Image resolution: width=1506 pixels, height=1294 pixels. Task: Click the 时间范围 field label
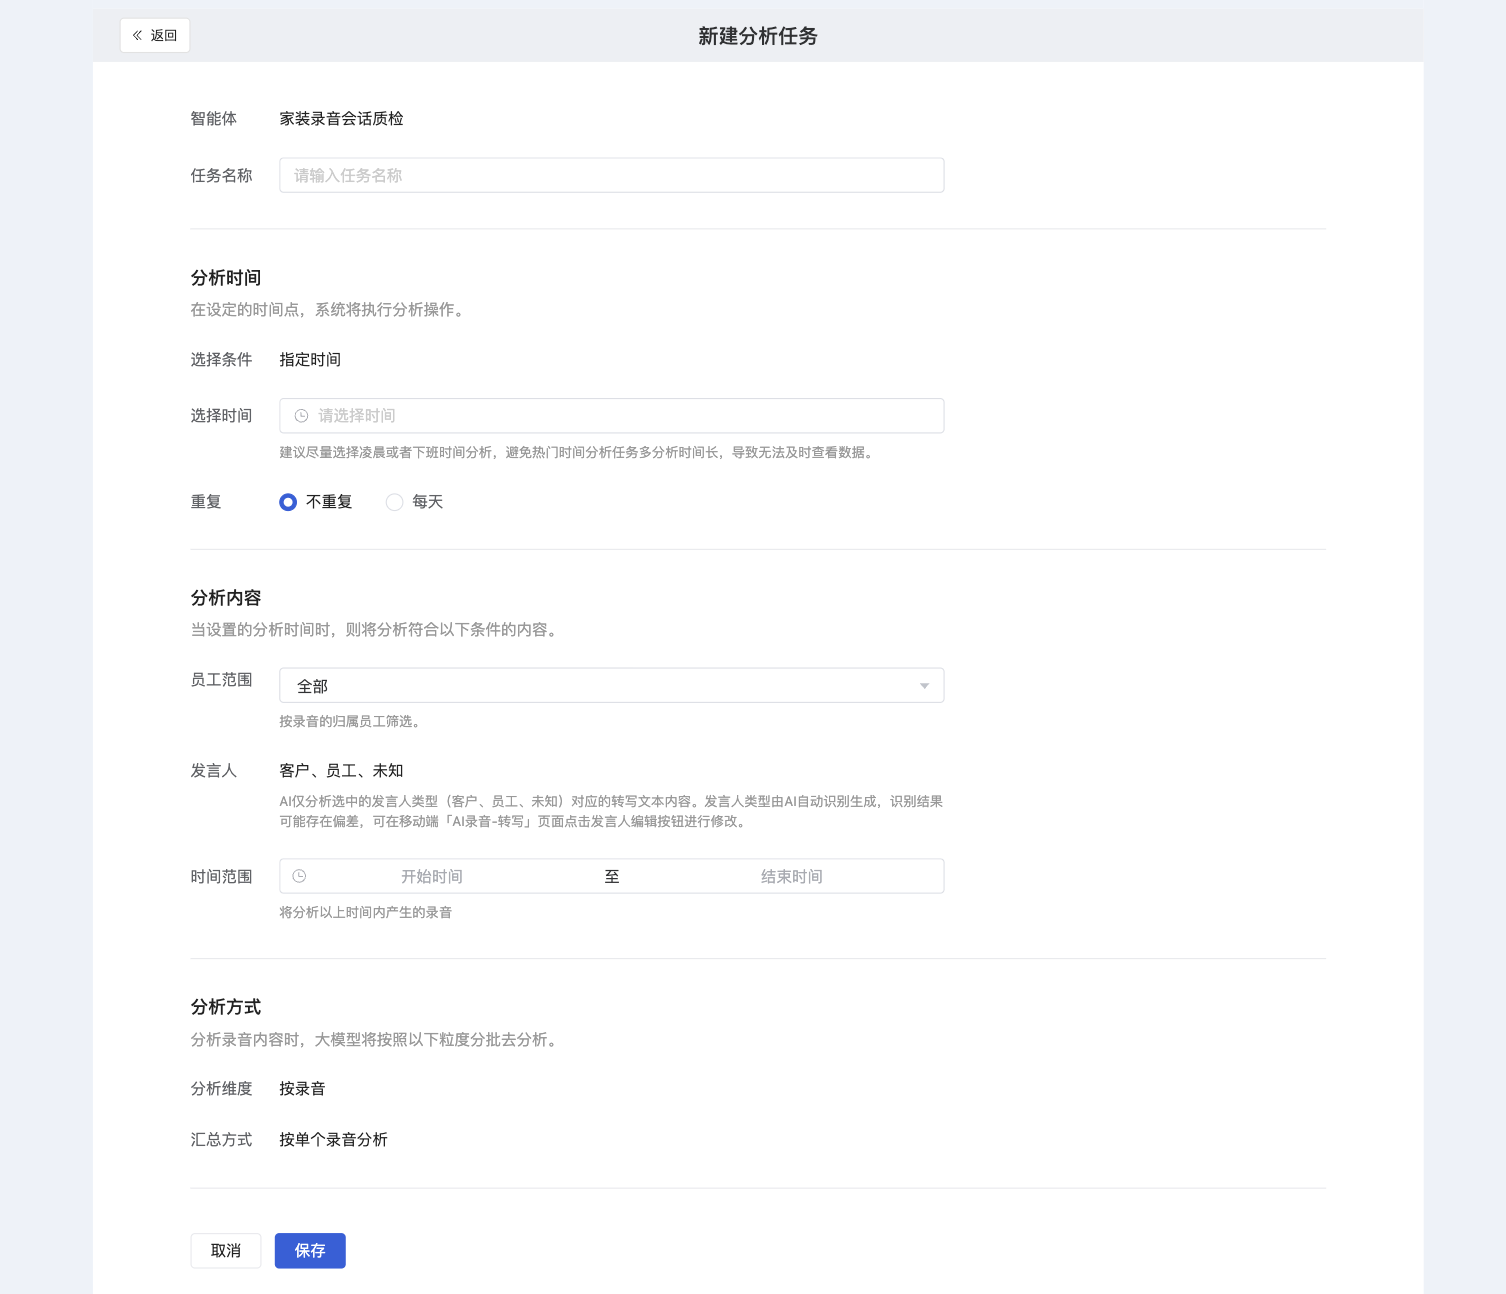pos(221,877)
